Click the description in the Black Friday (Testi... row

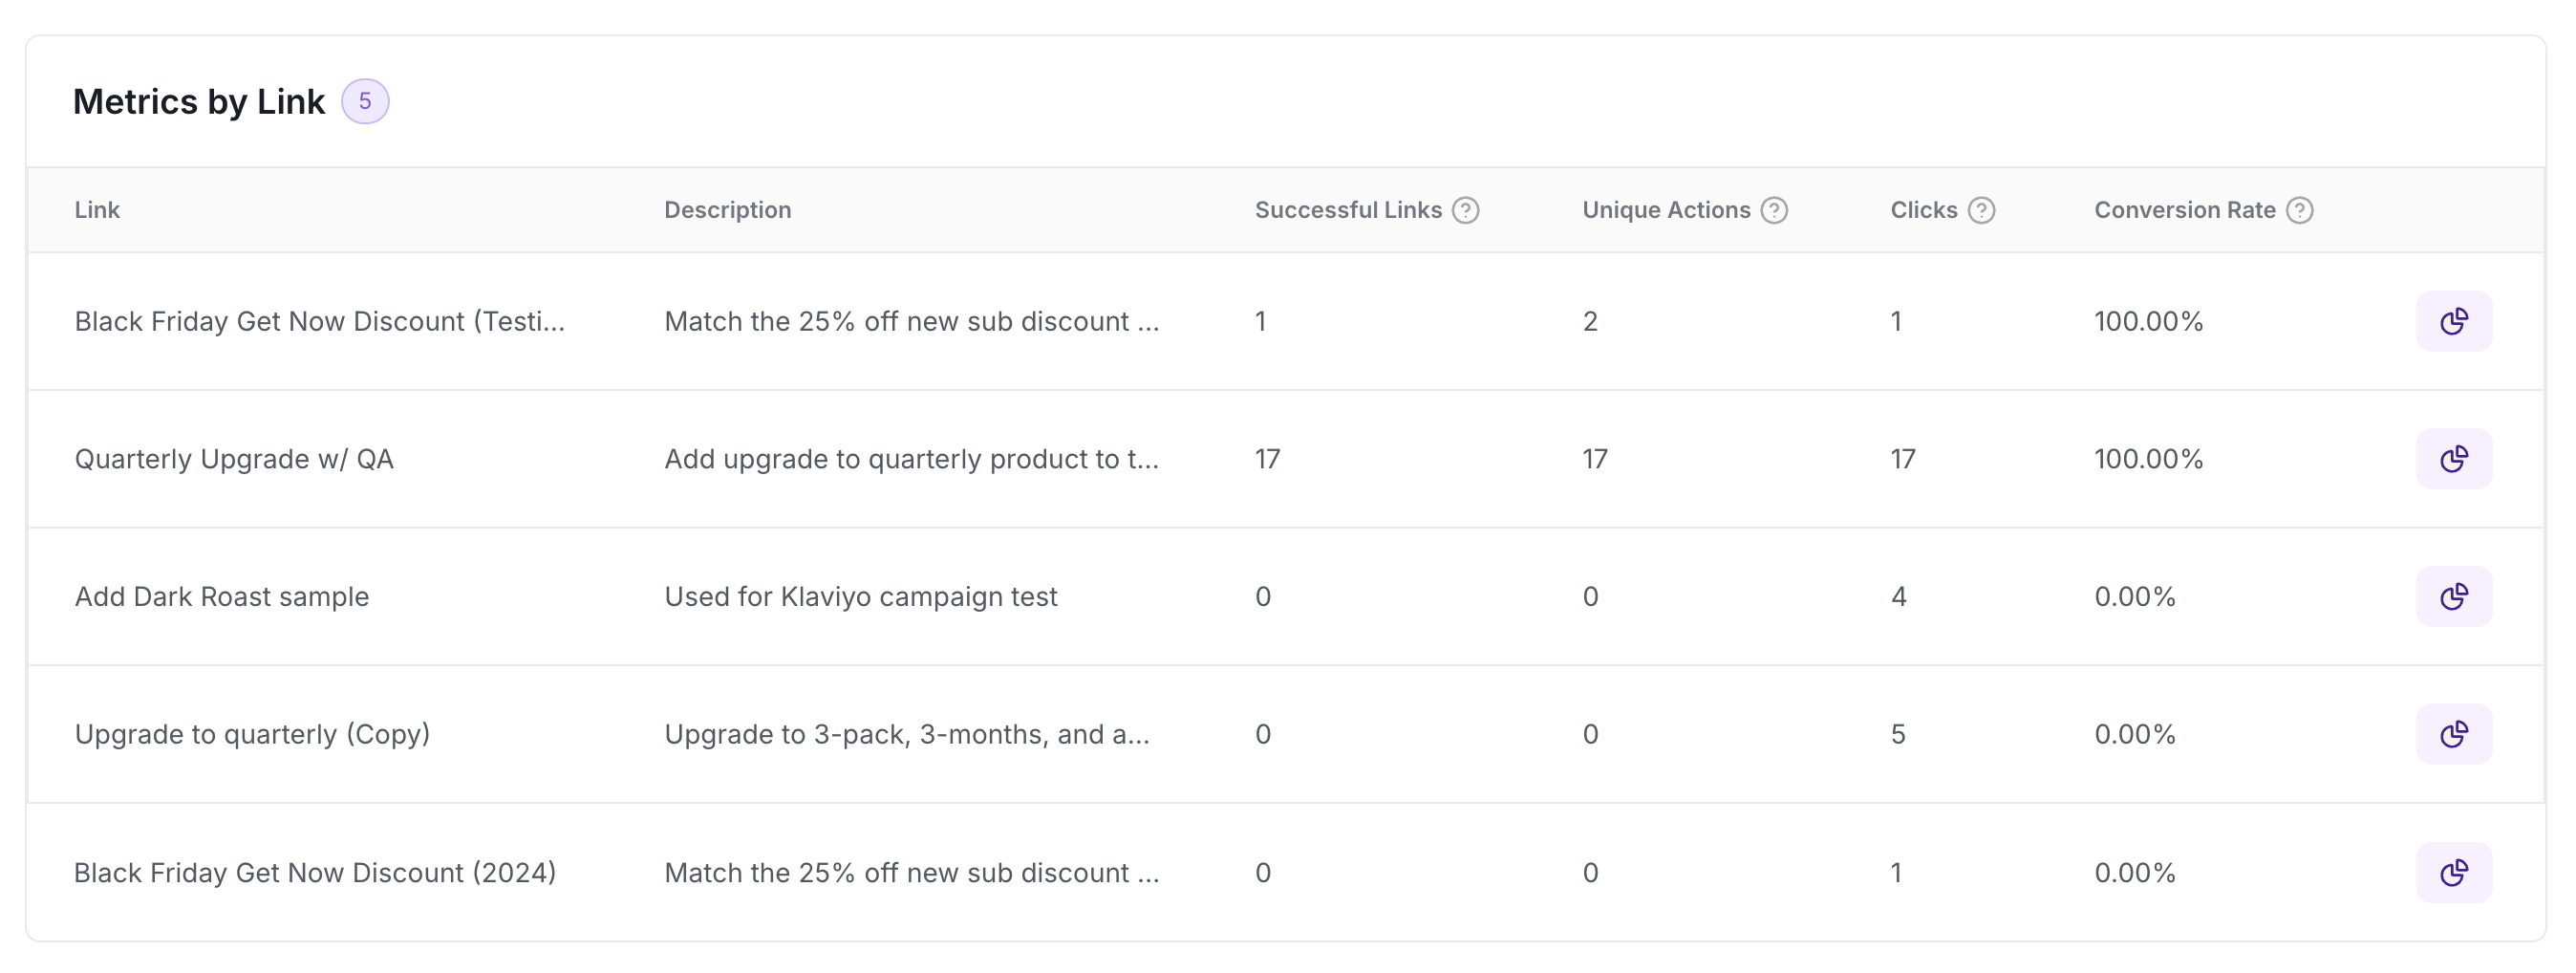[x=911, y=321]
